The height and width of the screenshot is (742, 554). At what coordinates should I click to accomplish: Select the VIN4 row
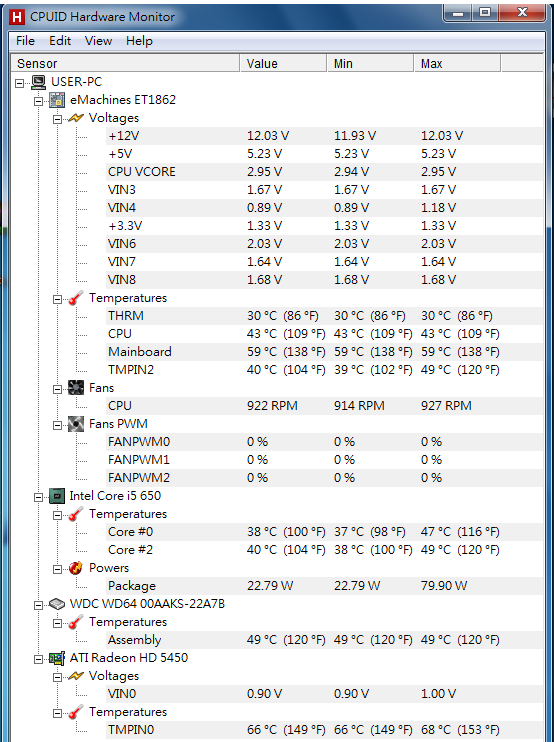click(325, 208)
